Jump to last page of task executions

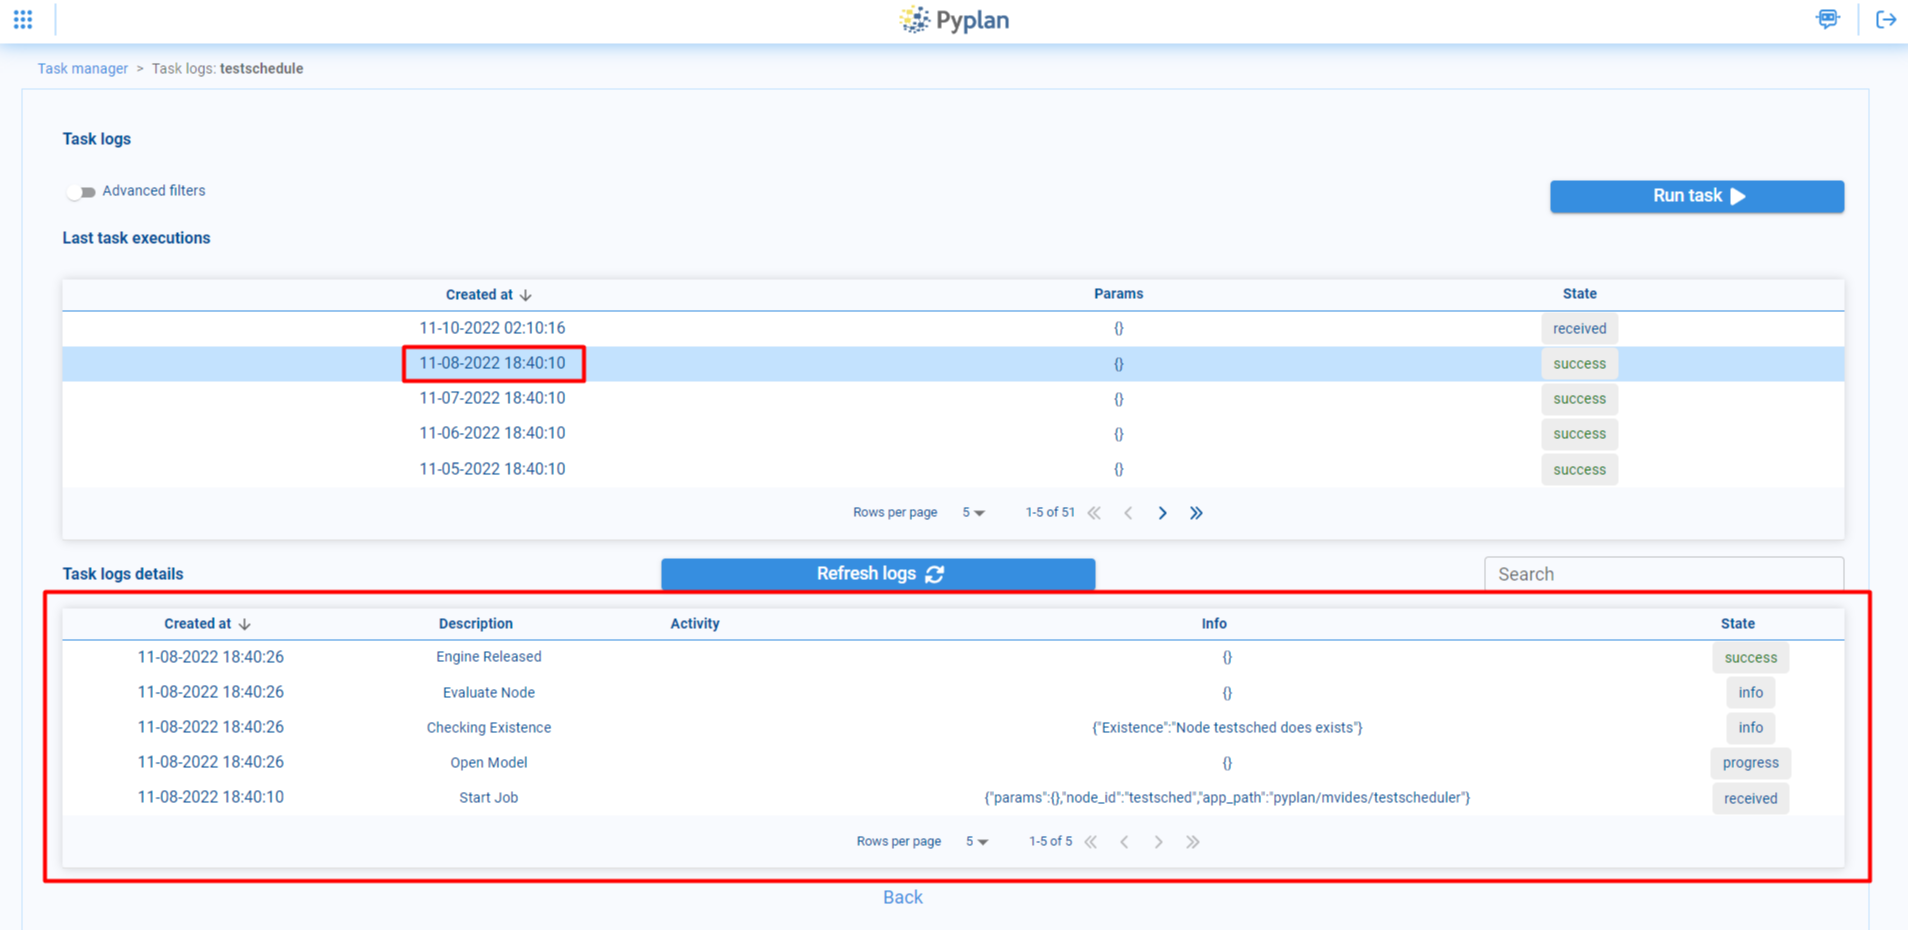(x=1196, y=513)
